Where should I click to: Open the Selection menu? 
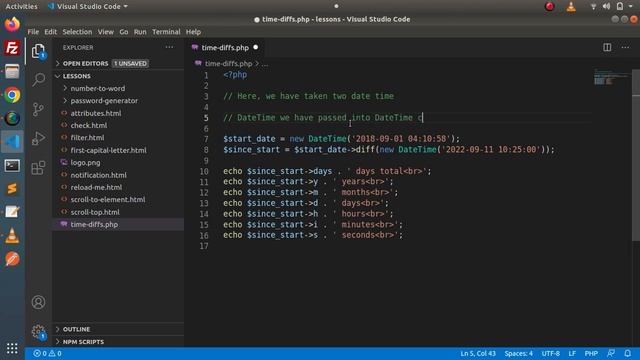point(77,32)
